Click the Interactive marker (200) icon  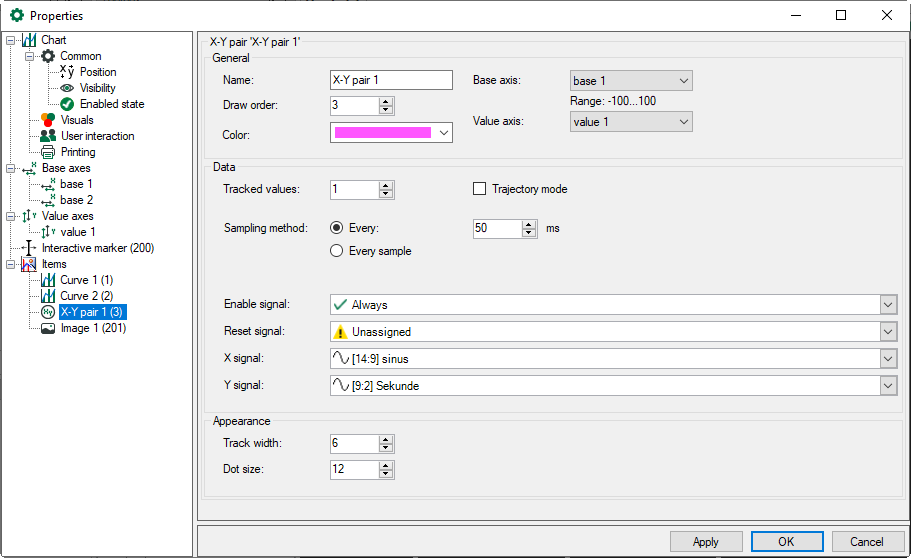coord(29,248)
